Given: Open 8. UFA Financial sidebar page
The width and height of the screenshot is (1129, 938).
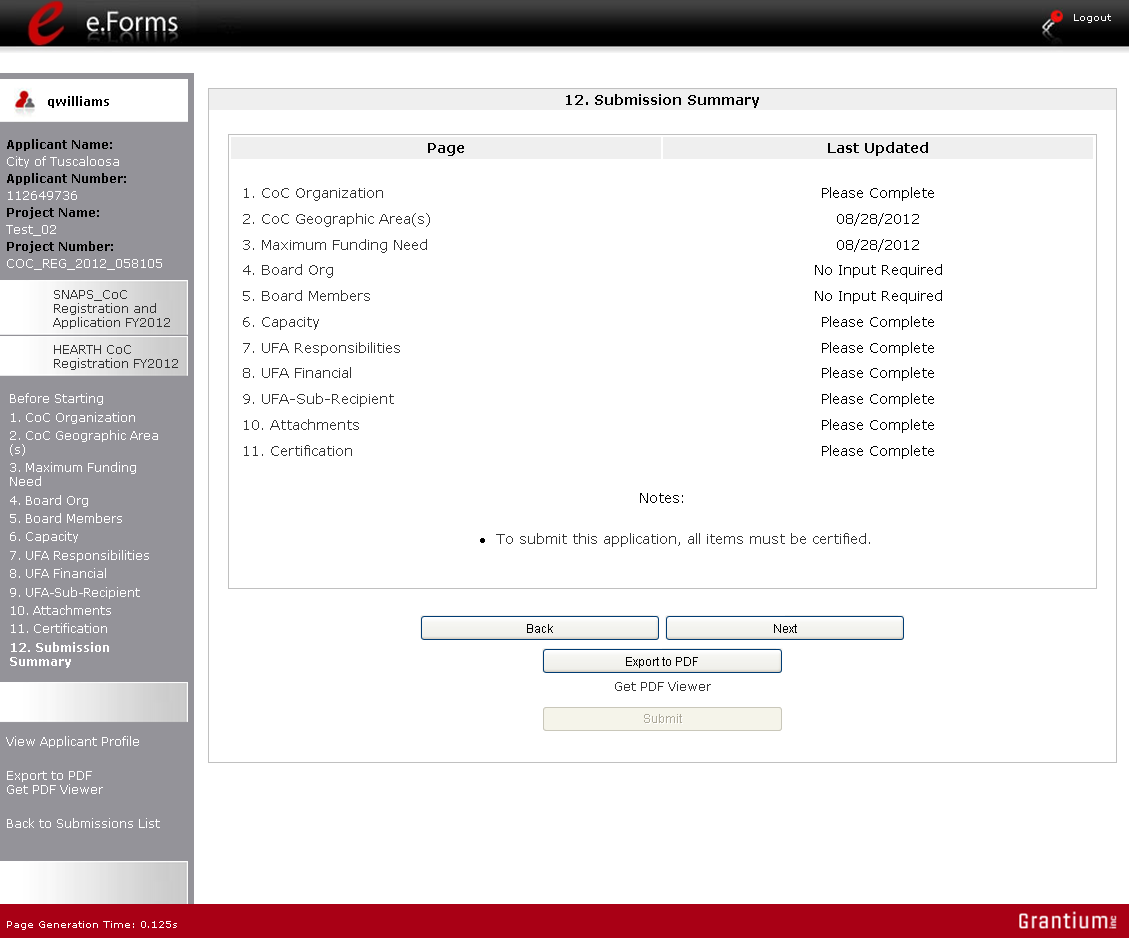Looking at the screenshot, I should (x=57, y=574).
